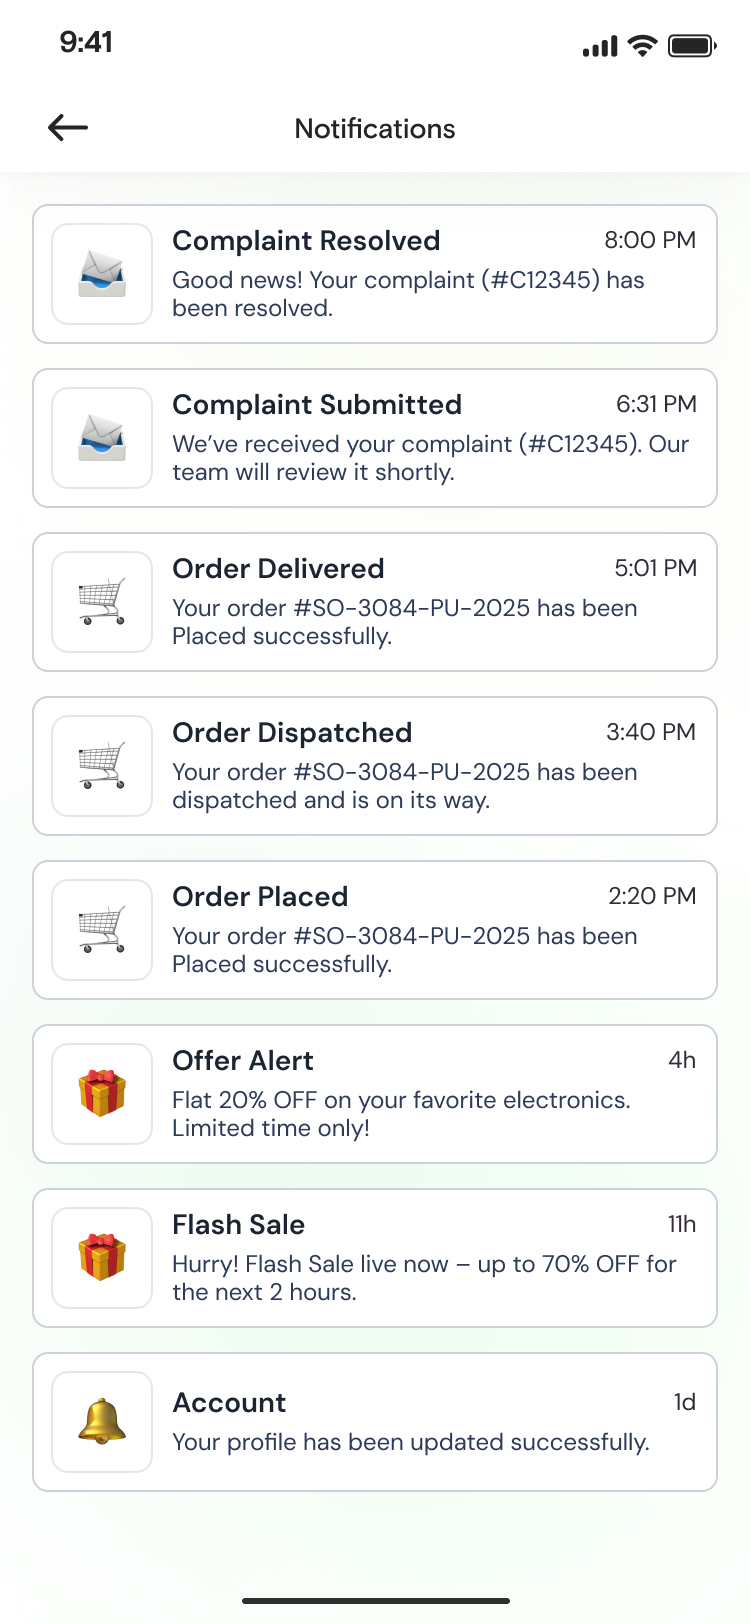This screenshot has height=1624, width=750.
Task: Select the Order Delivered notification title
Action: click(278, 569)
